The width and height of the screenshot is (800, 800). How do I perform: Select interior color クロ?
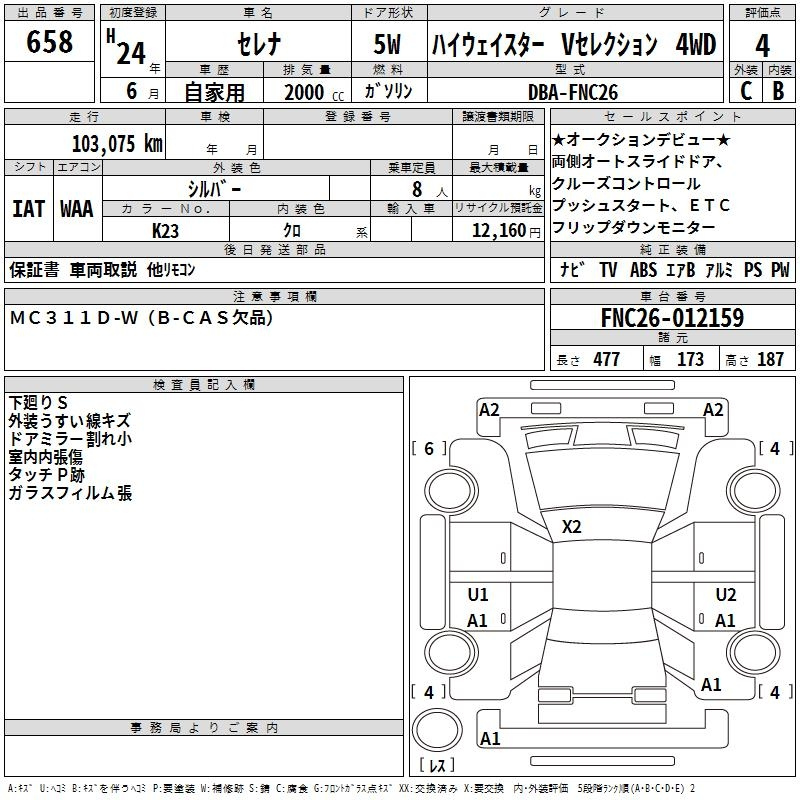[292, 230]
